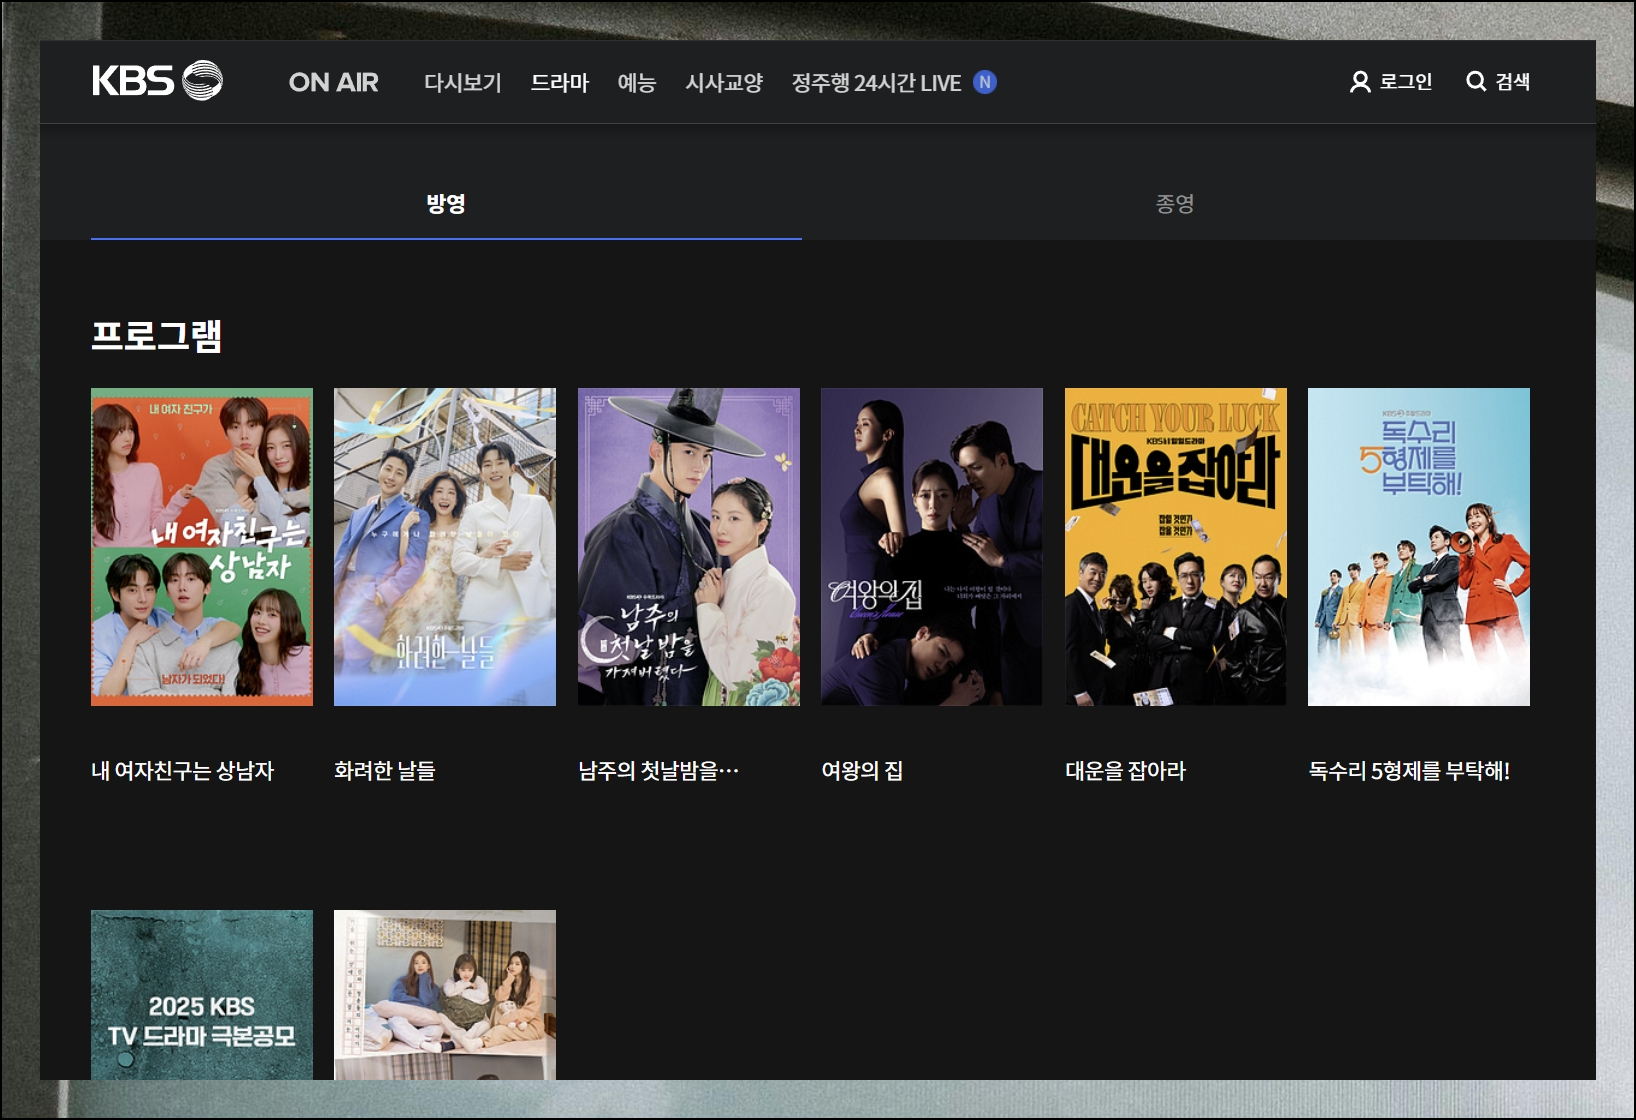Click title text 화려한 날들
Screen dimensions: 1636x1120
[x=385, y=771]
